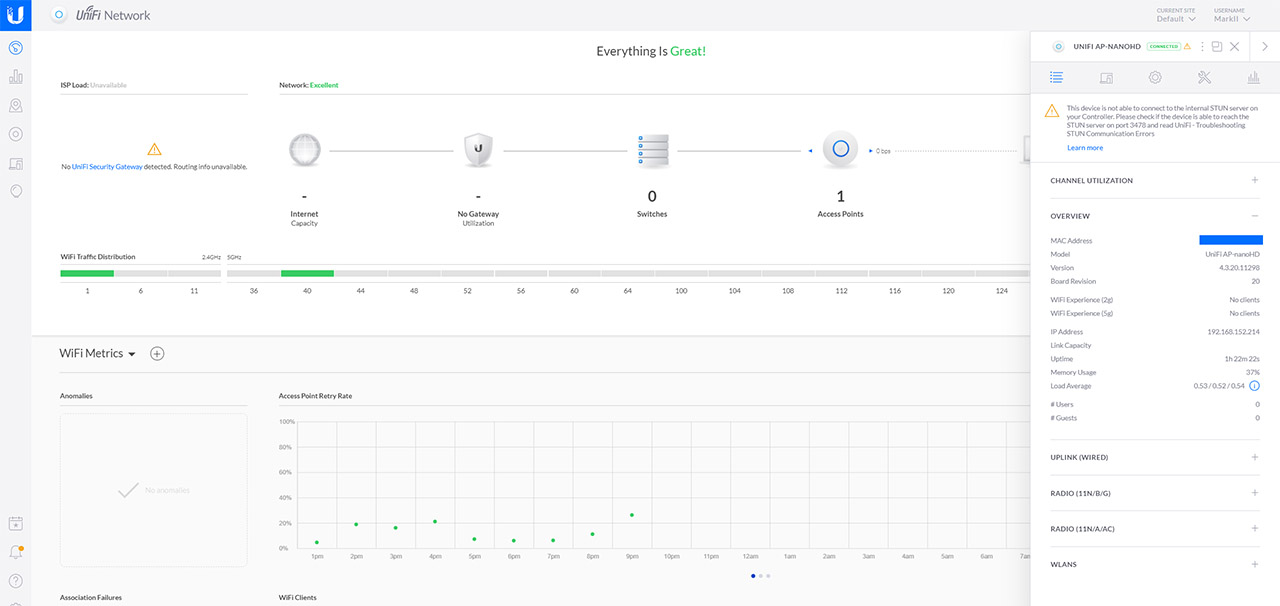Click the Learn more link for STUN error
Screen dimensions: 1280x606
(x=1085, y=148)
